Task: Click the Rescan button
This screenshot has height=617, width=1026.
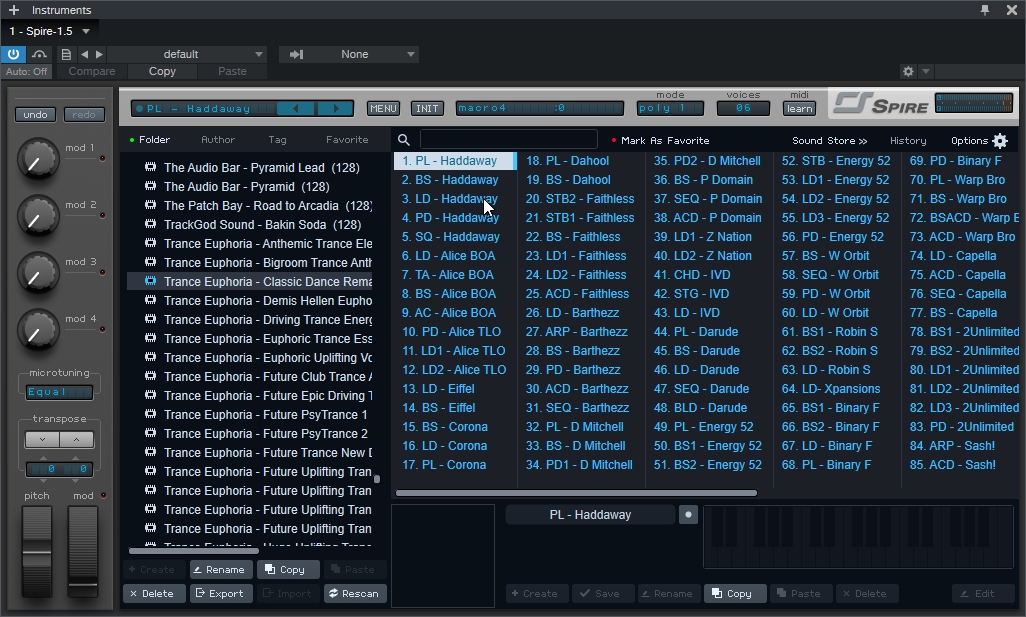Action: pyautogui.click(x=354, y=593)
